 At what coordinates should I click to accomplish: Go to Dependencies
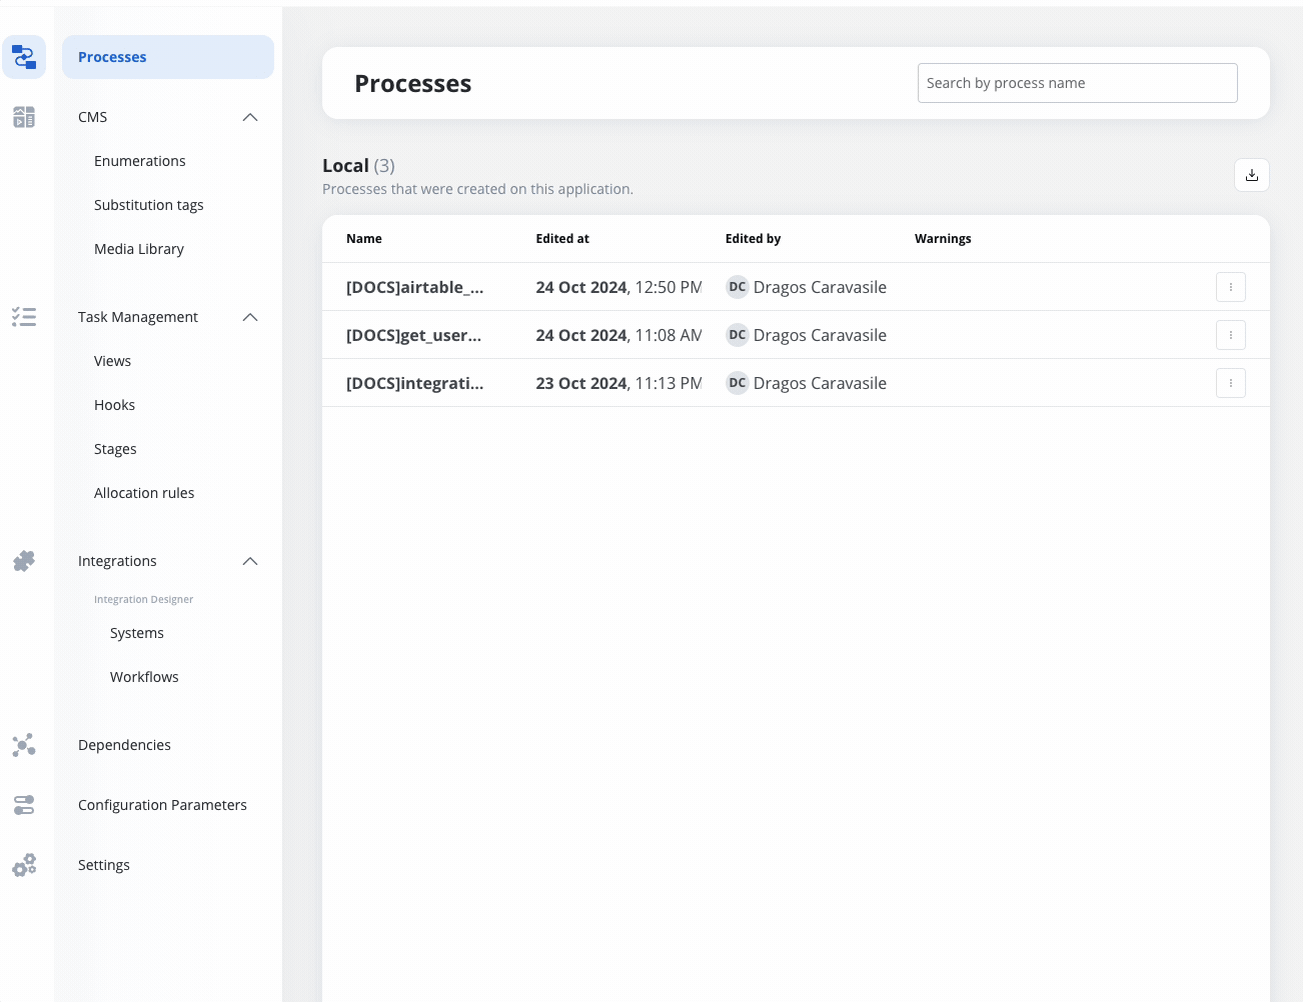(x=125, y=745)
